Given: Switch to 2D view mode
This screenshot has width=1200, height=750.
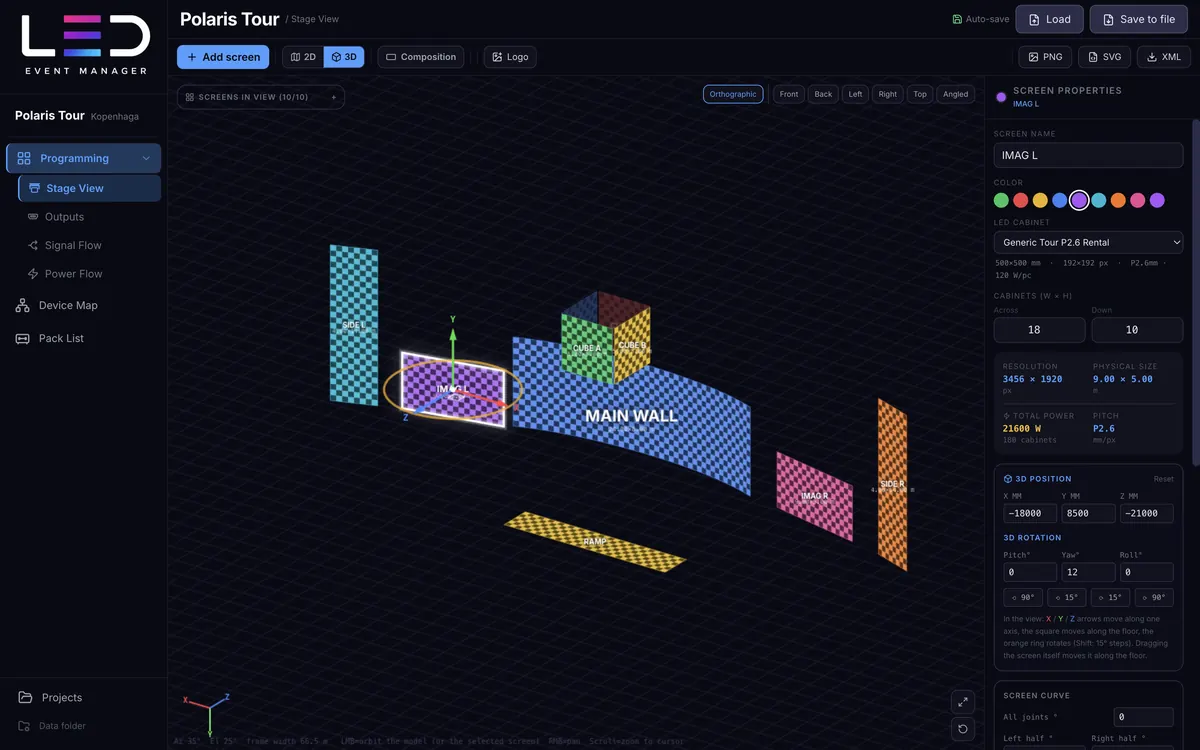Looking at the screenshot, I should 303,57.
